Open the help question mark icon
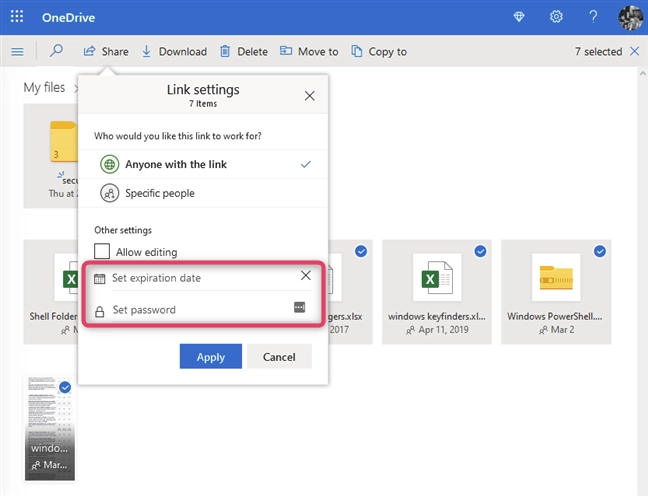The height and width of the screenshot is (496, 648). (x=593, y=17)
